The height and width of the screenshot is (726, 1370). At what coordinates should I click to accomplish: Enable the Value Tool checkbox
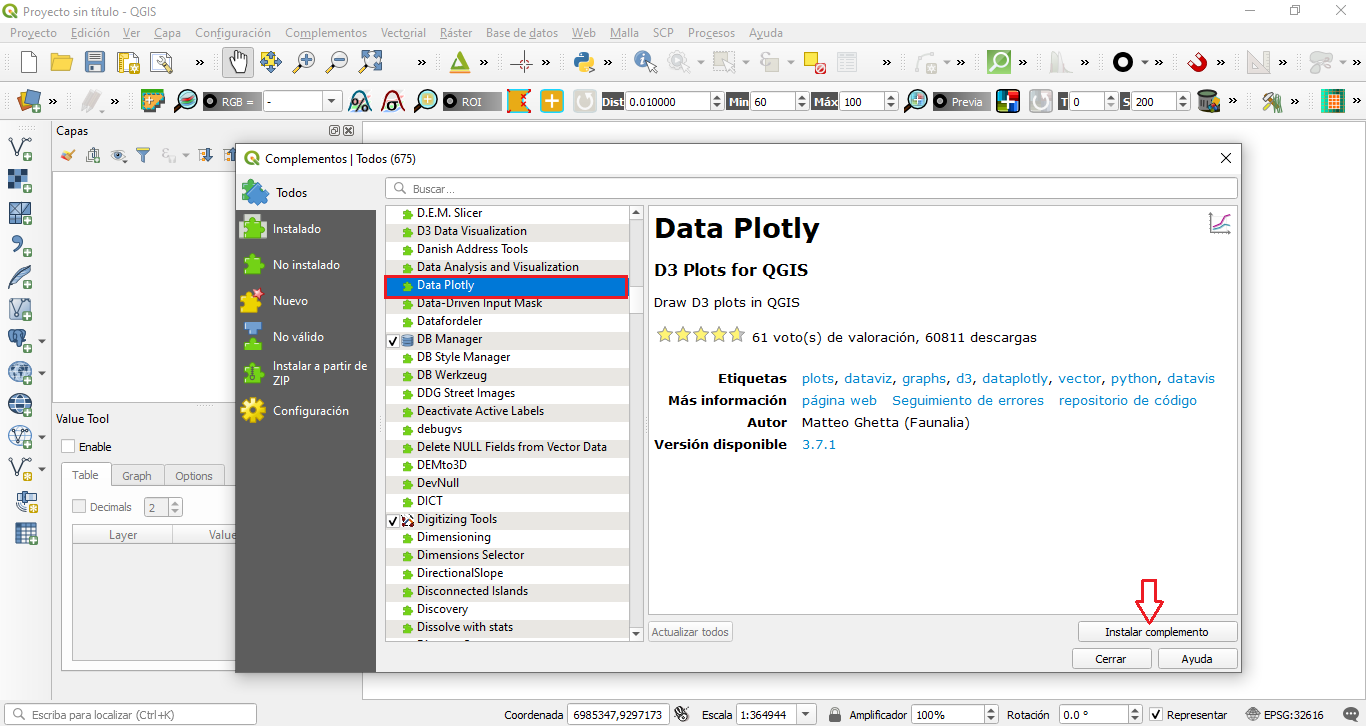[70, 446]
